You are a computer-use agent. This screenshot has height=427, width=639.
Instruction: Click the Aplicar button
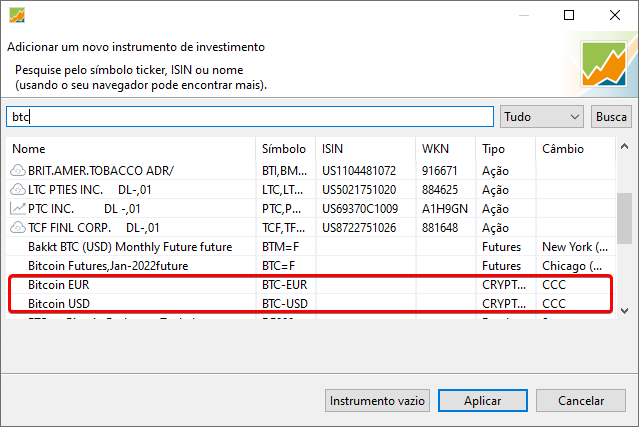click(x=483, y=401)
